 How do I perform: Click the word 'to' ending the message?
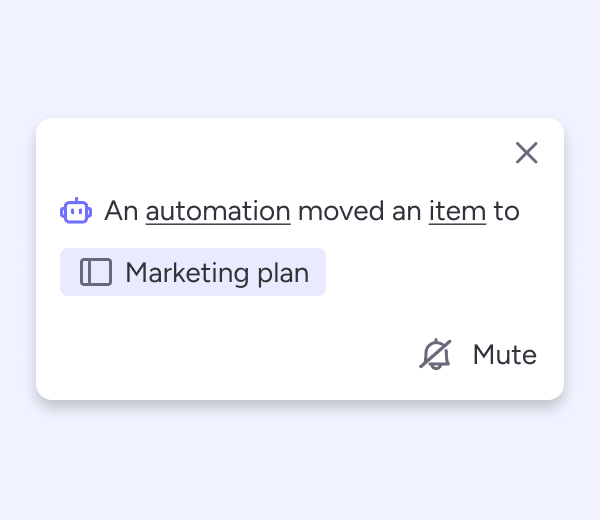507,211
